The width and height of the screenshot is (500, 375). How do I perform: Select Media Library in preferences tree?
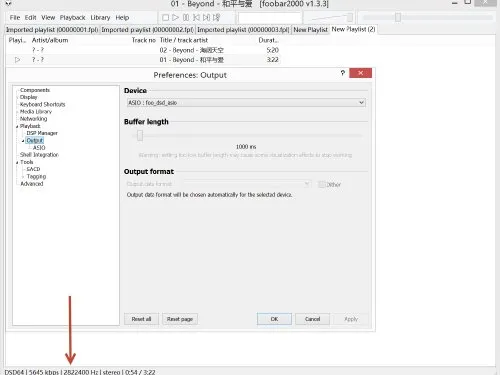point(36,112)
